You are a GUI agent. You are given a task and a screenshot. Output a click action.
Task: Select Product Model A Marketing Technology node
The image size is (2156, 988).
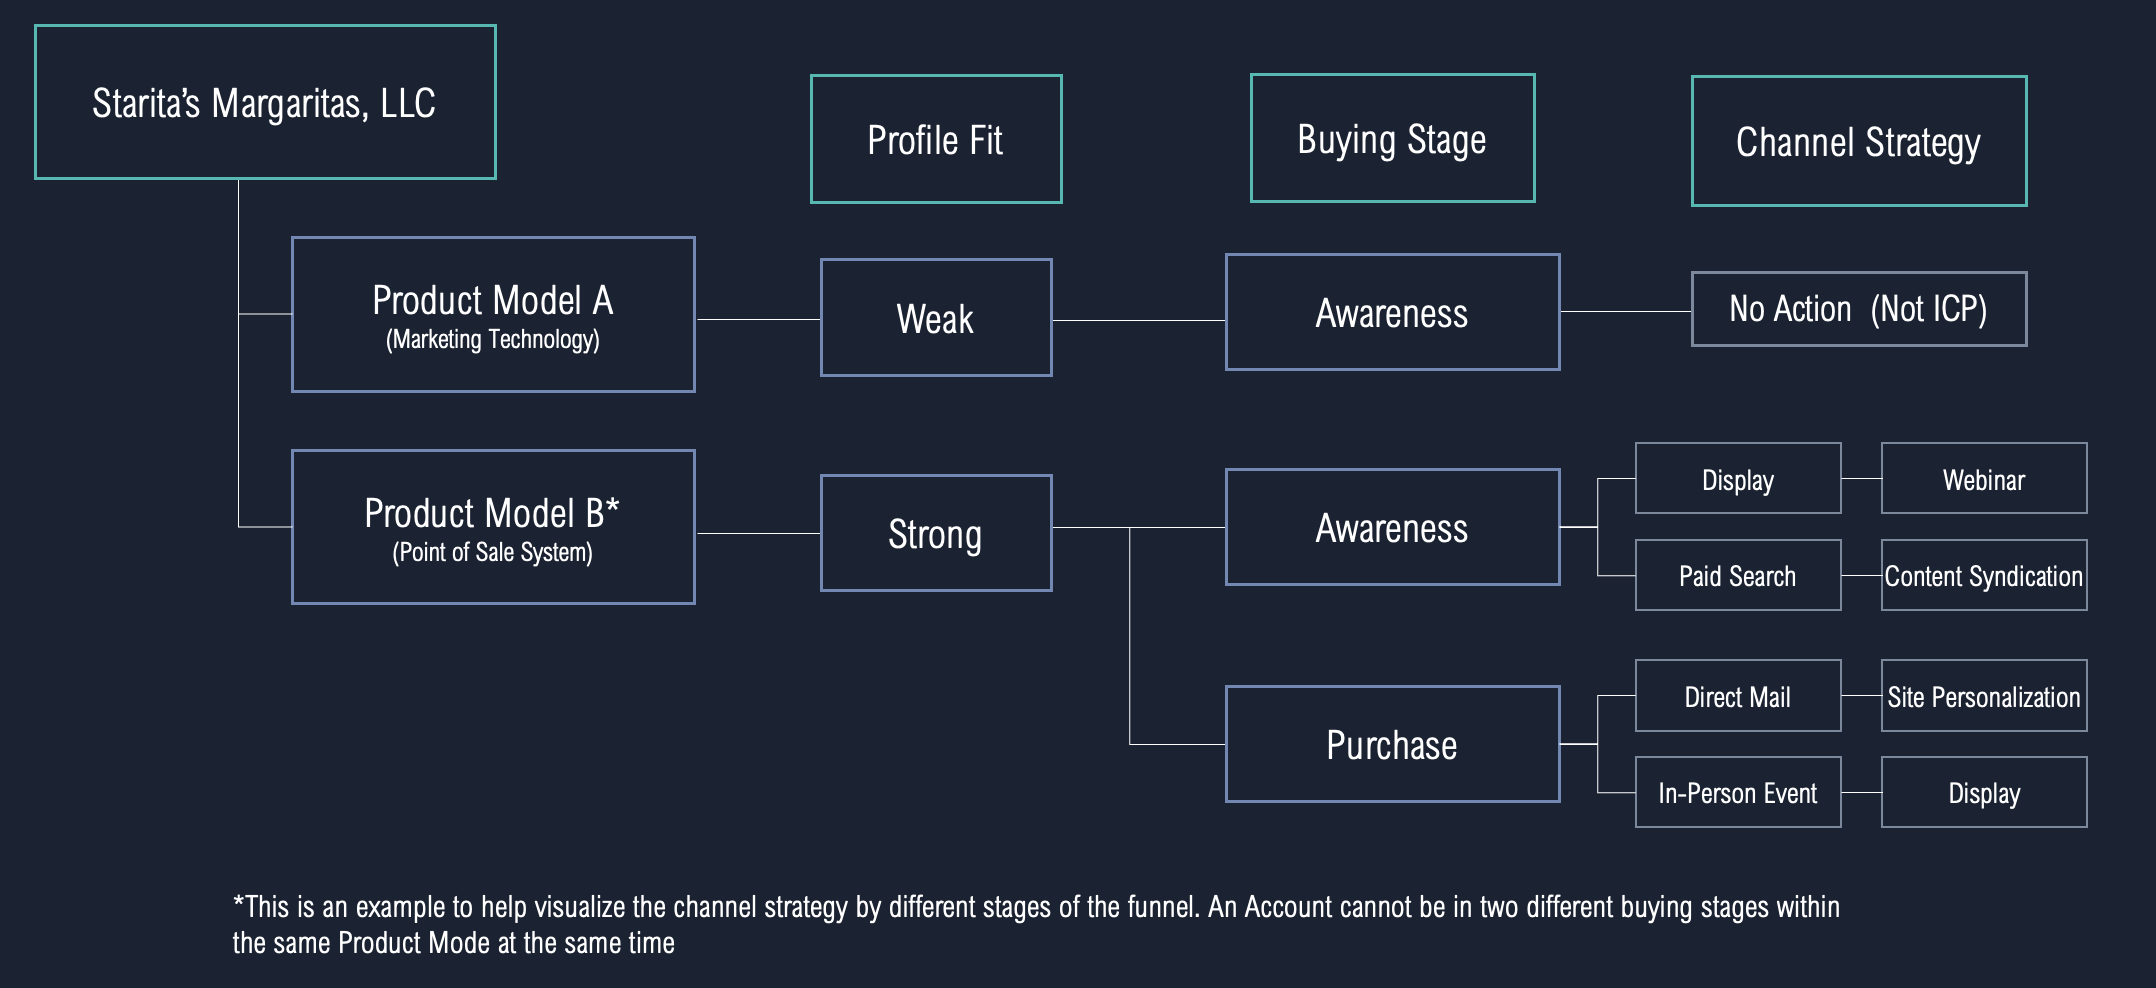point(493,314)
